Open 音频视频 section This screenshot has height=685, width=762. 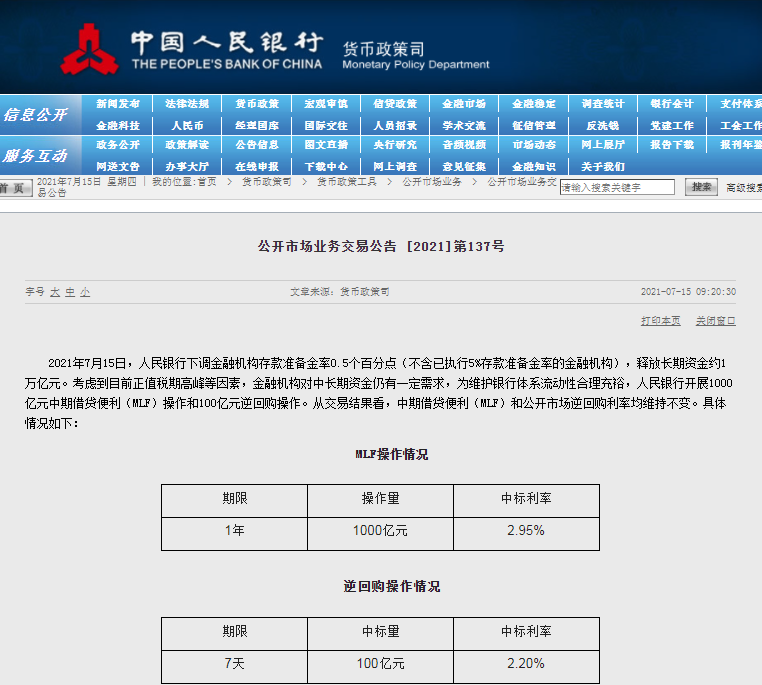click(x=464, y=145)
